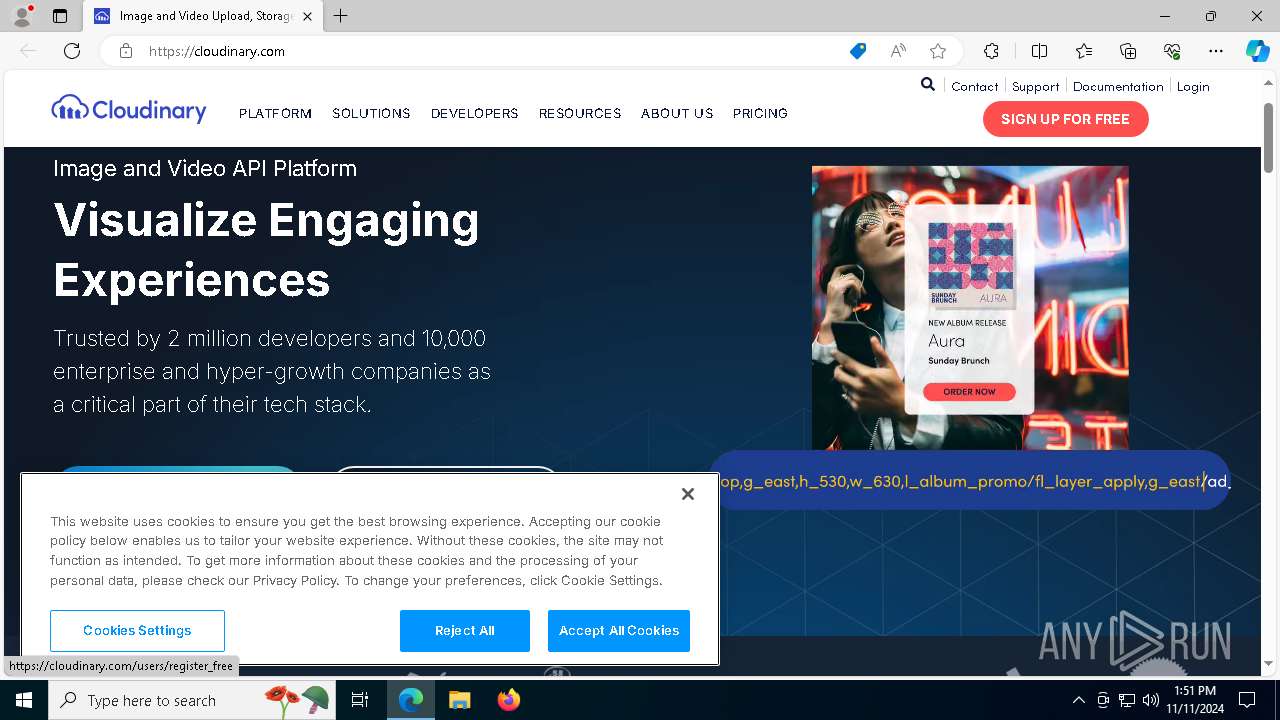Open the shopping price tag icon
This screenshot has width=1280, height=720.
tap(858, 51)
